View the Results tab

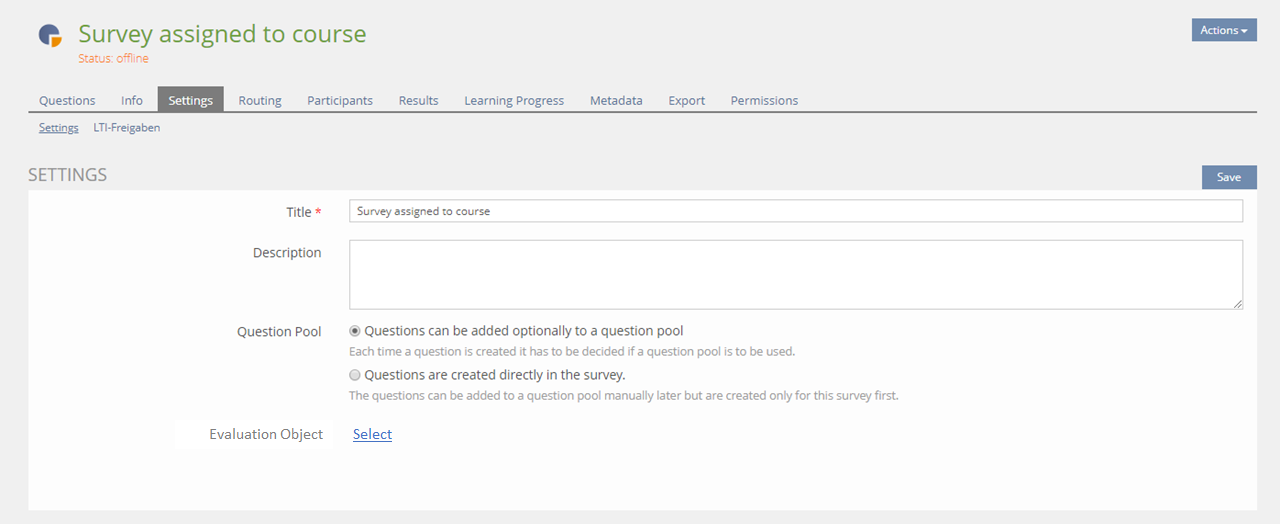point(418,100)
